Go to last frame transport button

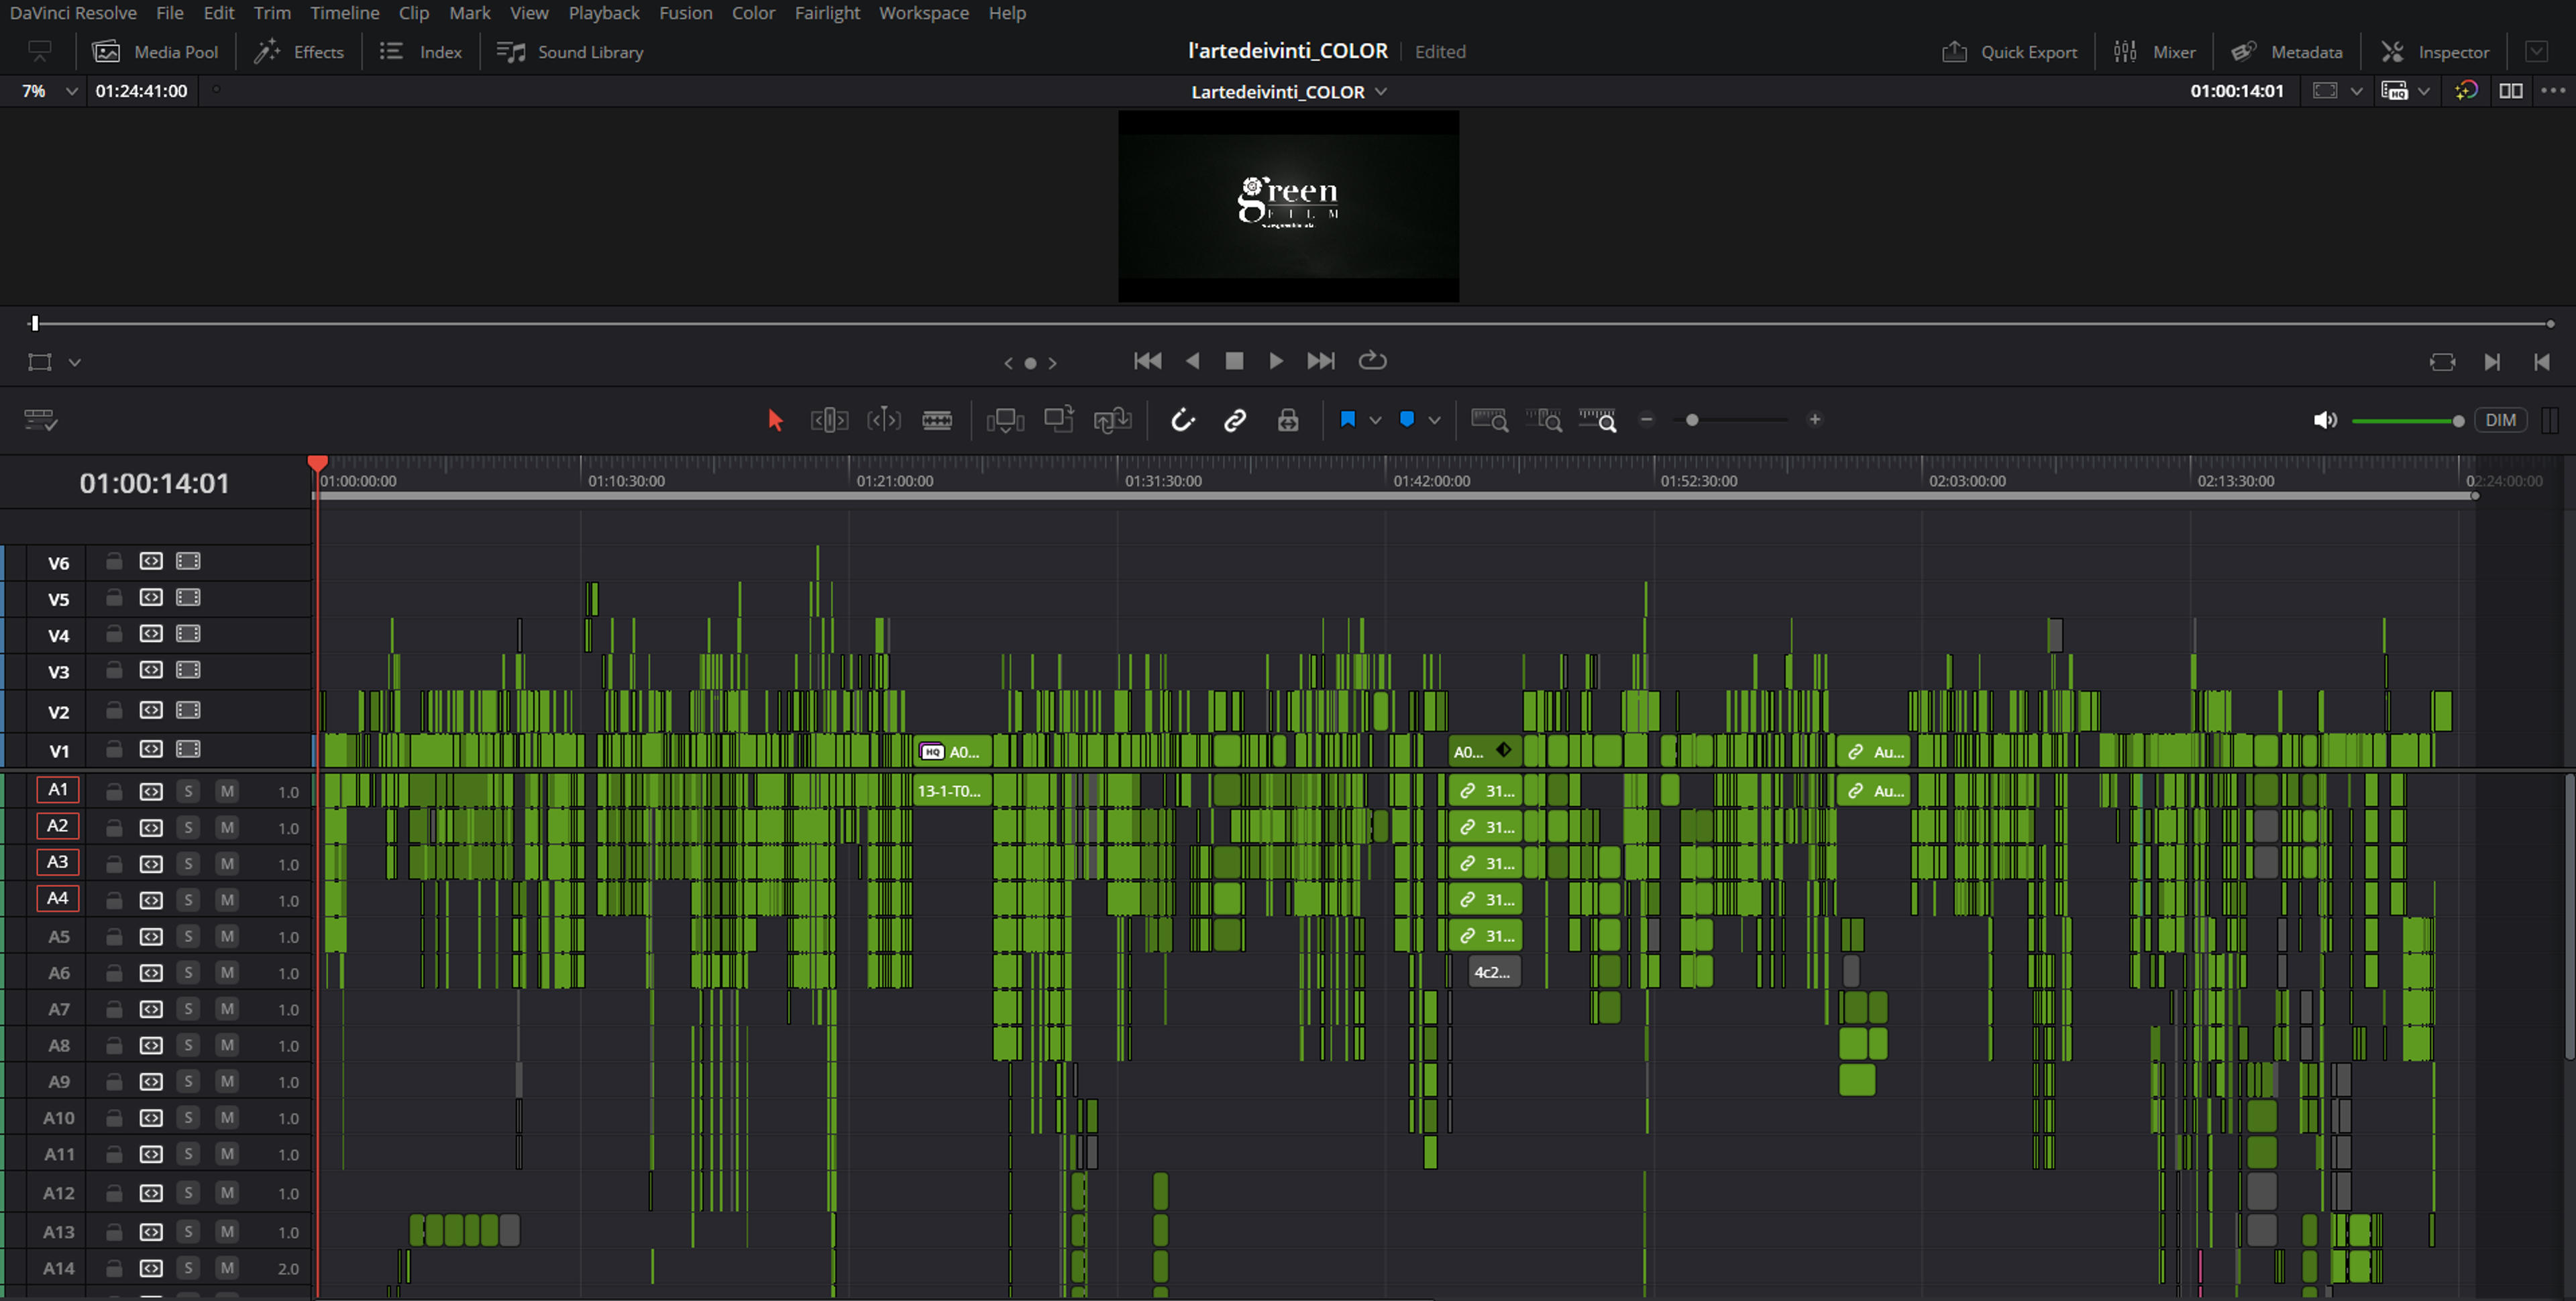1321,361
